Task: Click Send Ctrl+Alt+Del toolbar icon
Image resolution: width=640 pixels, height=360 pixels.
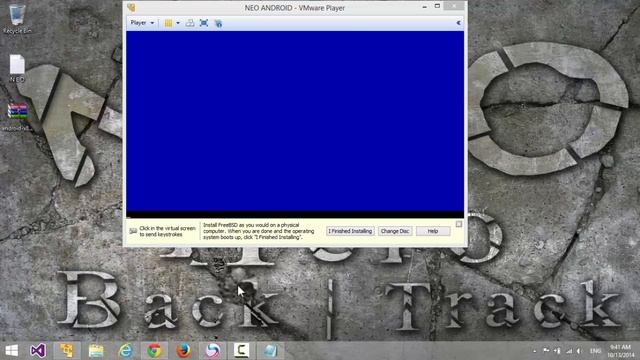Action: pyautogui.click(x=190, y=23)
